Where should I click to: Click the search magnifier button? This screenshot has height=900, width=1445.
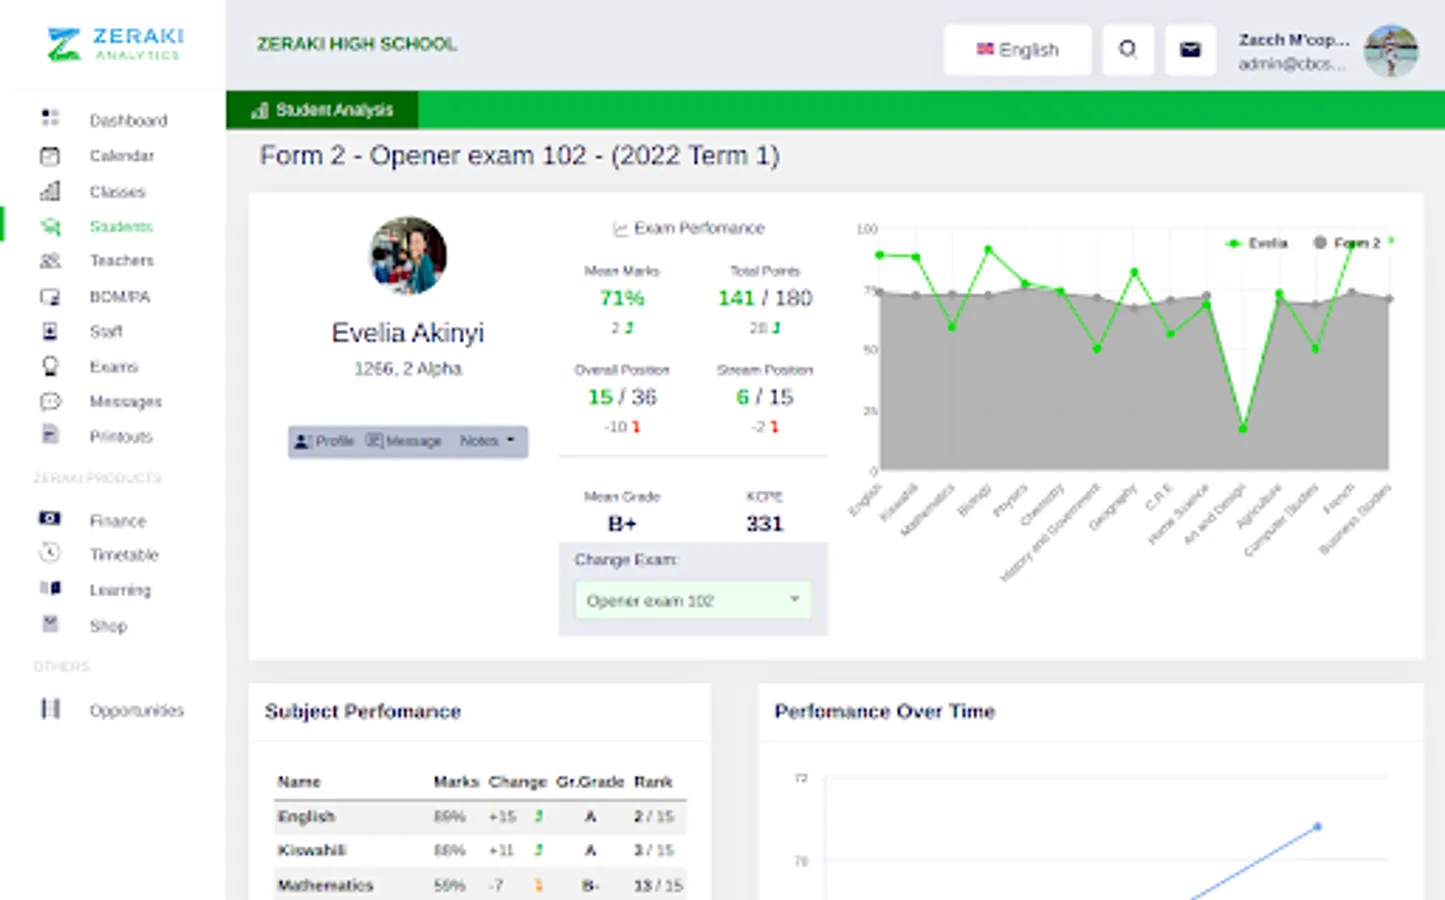pyautogui.click(x=1128, y=49)
